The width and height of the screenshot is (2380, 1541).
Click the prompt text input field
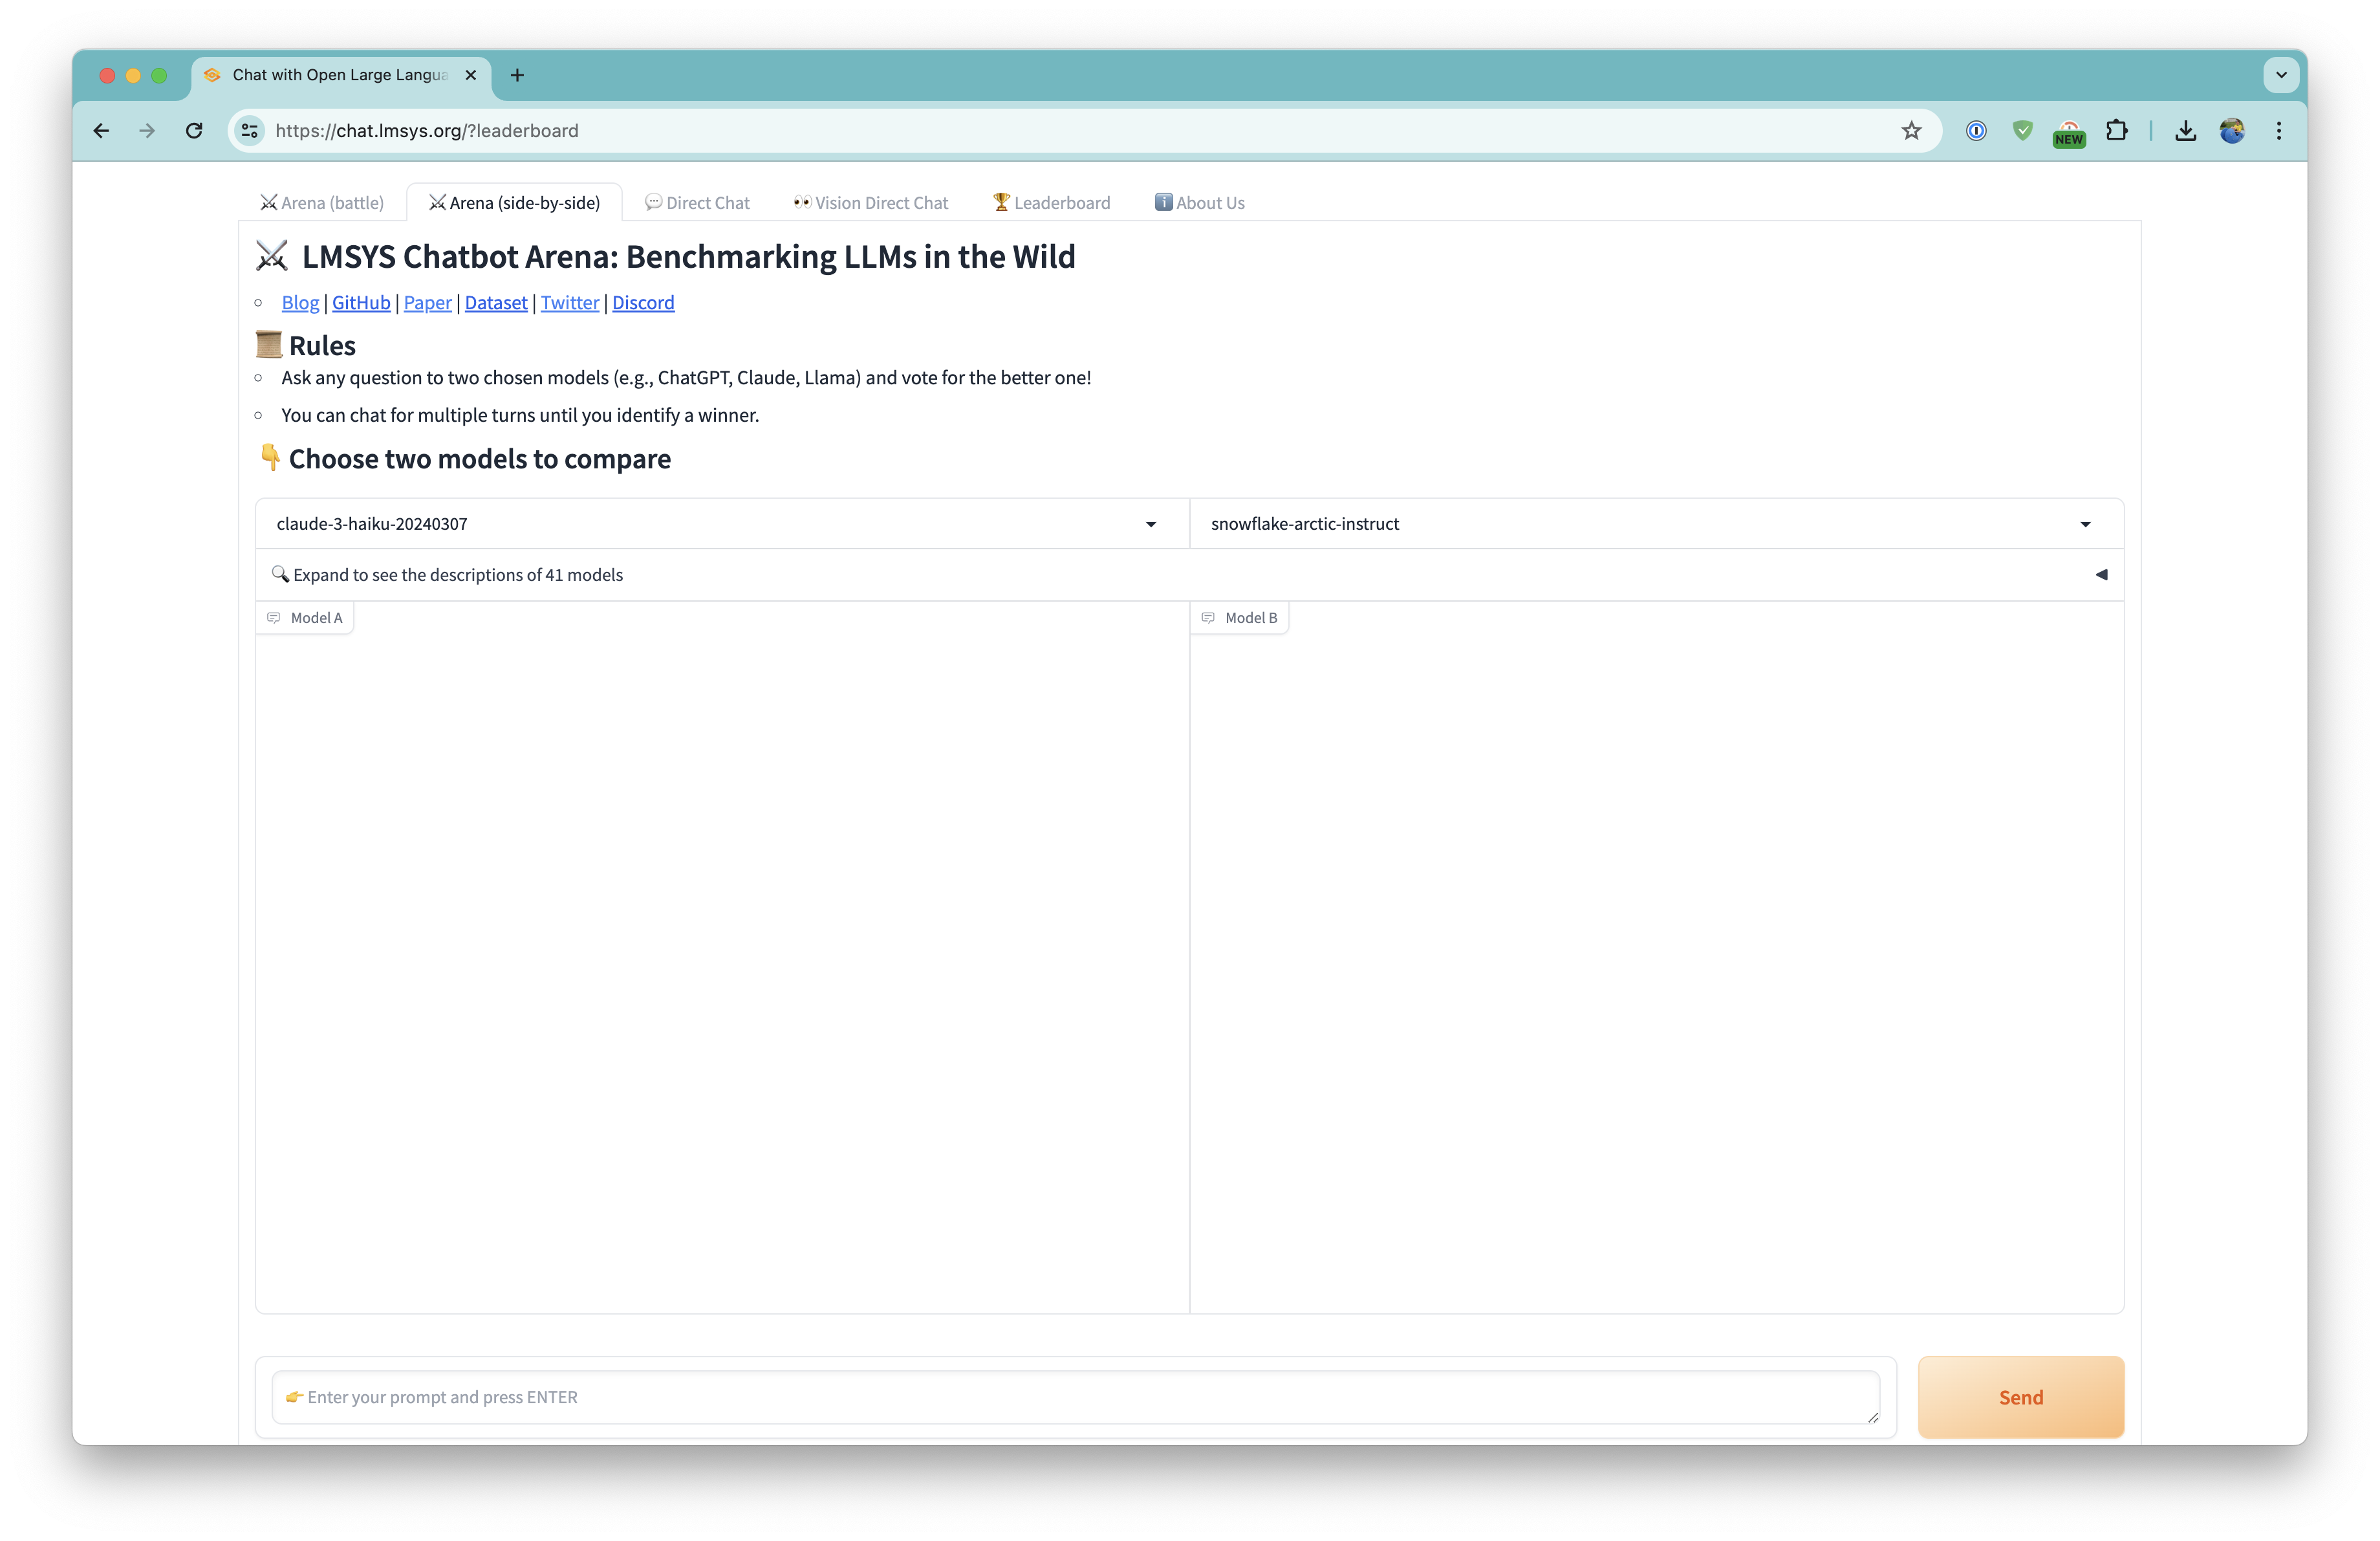point(1075,1397)
